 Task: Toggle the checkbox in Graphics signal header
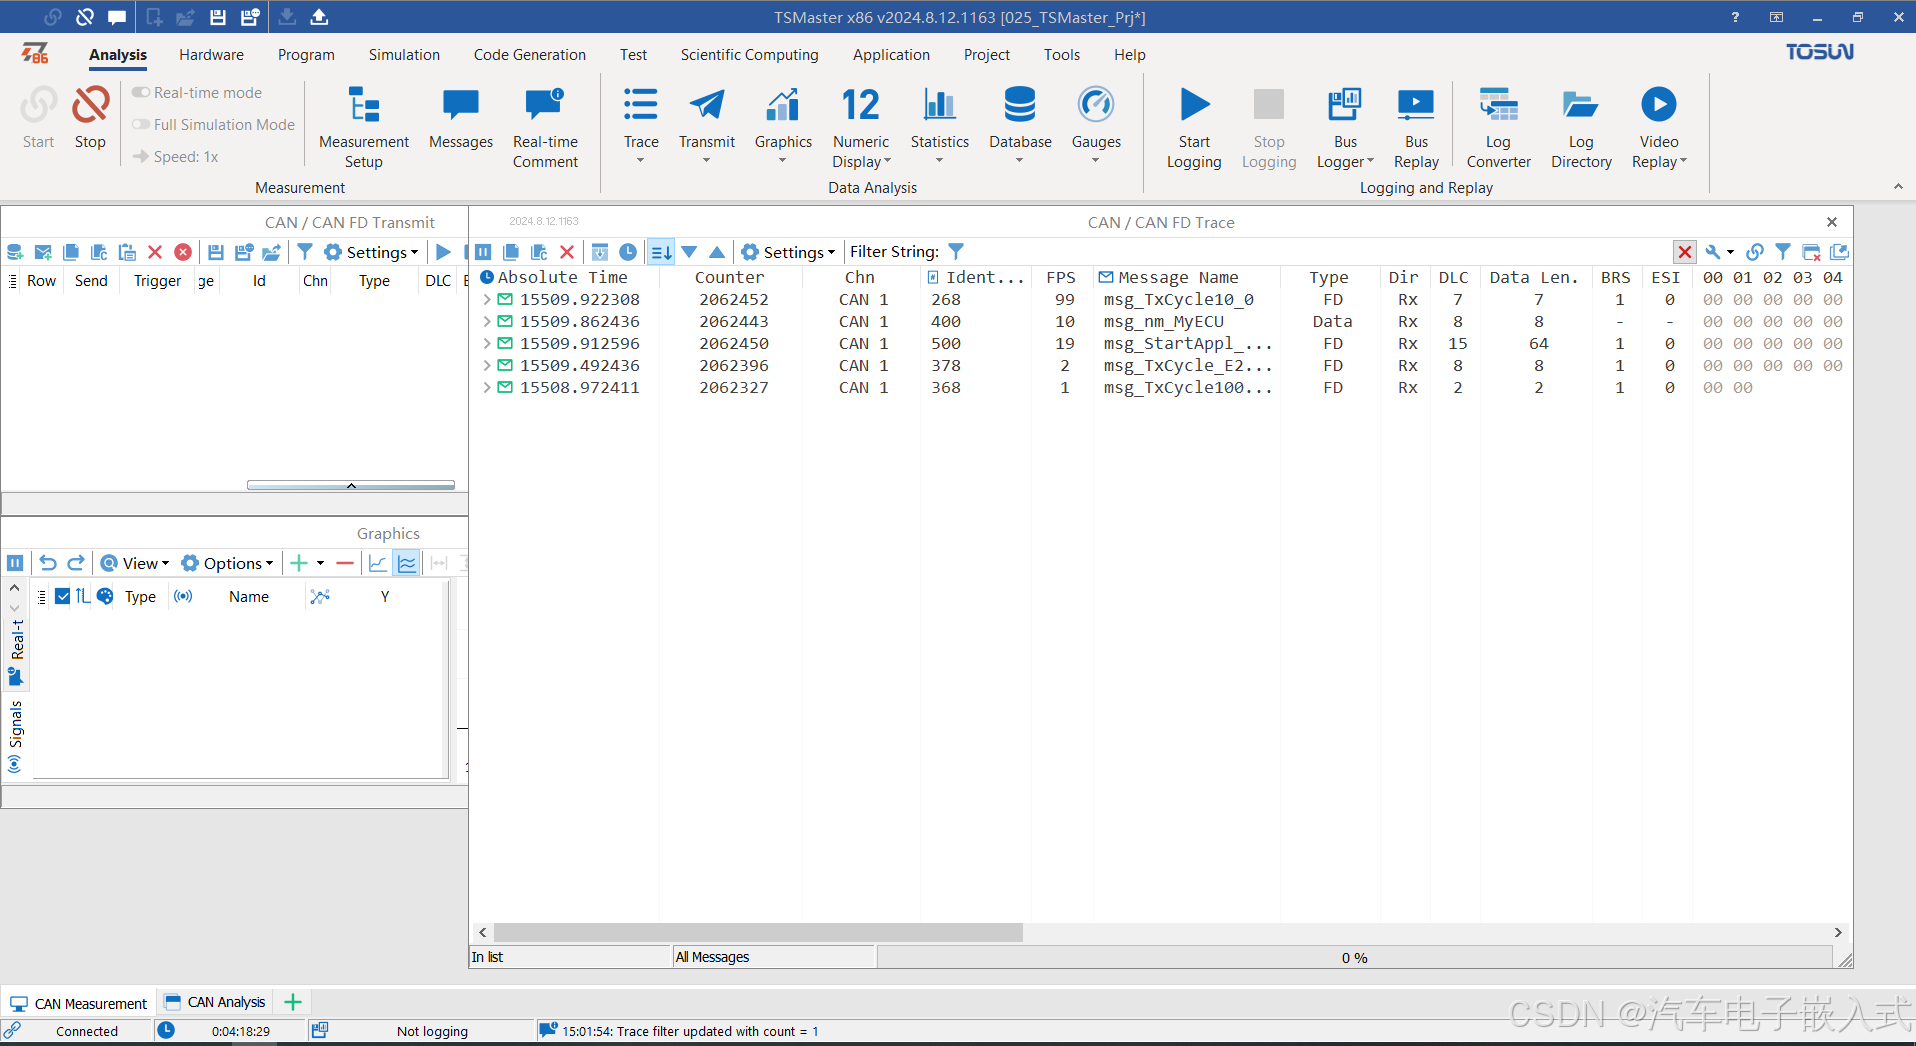click(x=62, y=596)
